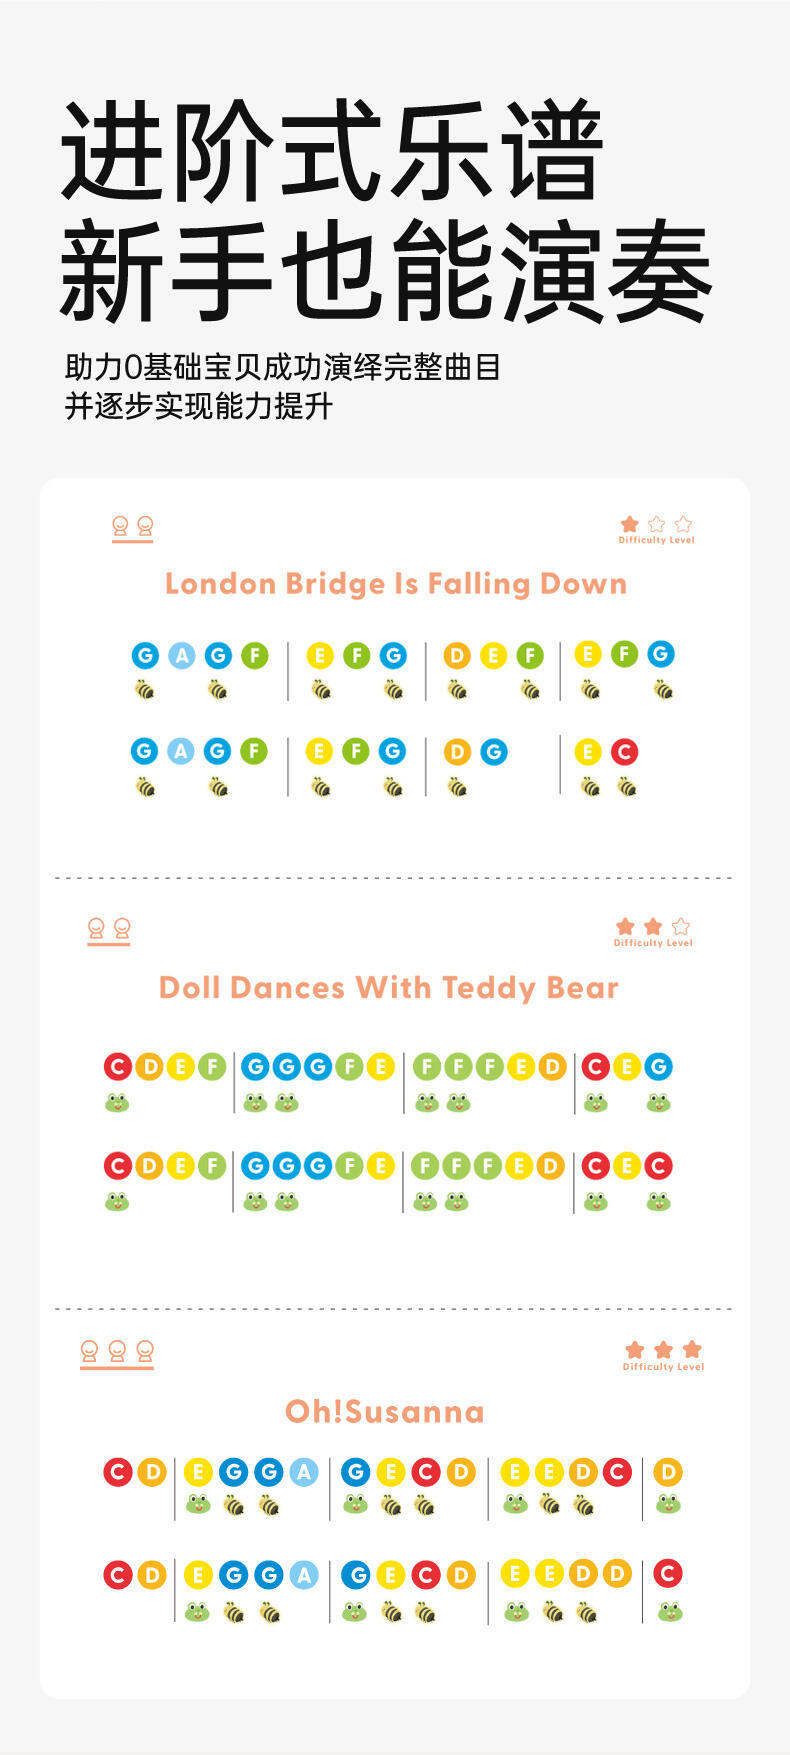Click the empty third star of Doll Dances difficulty
790x1755 pixels.
coord(681,927)
